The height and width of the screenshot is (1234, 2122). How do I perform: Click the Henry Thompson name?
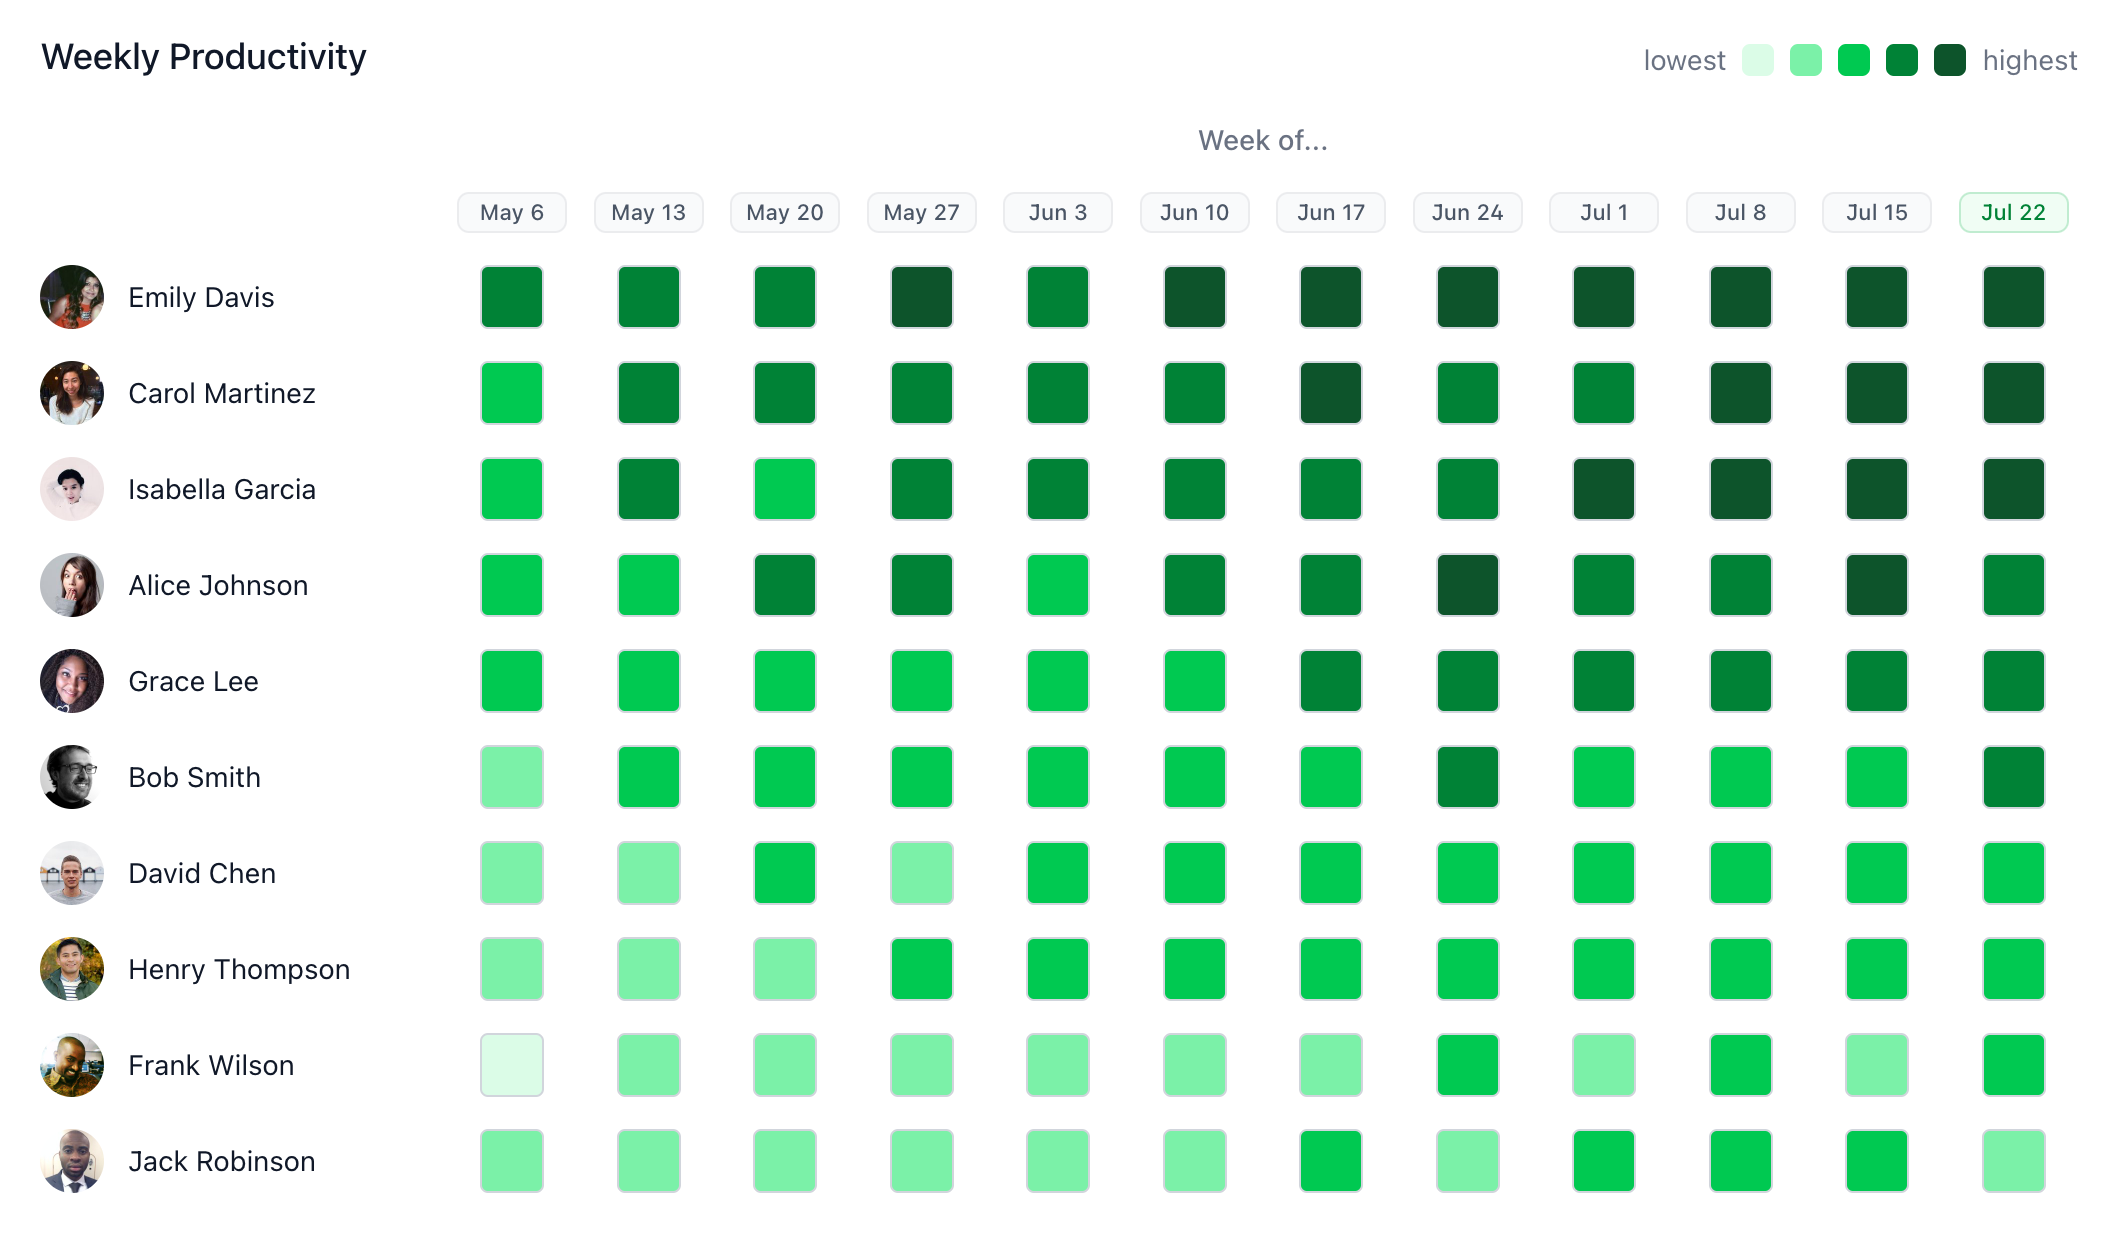[239, 969]
